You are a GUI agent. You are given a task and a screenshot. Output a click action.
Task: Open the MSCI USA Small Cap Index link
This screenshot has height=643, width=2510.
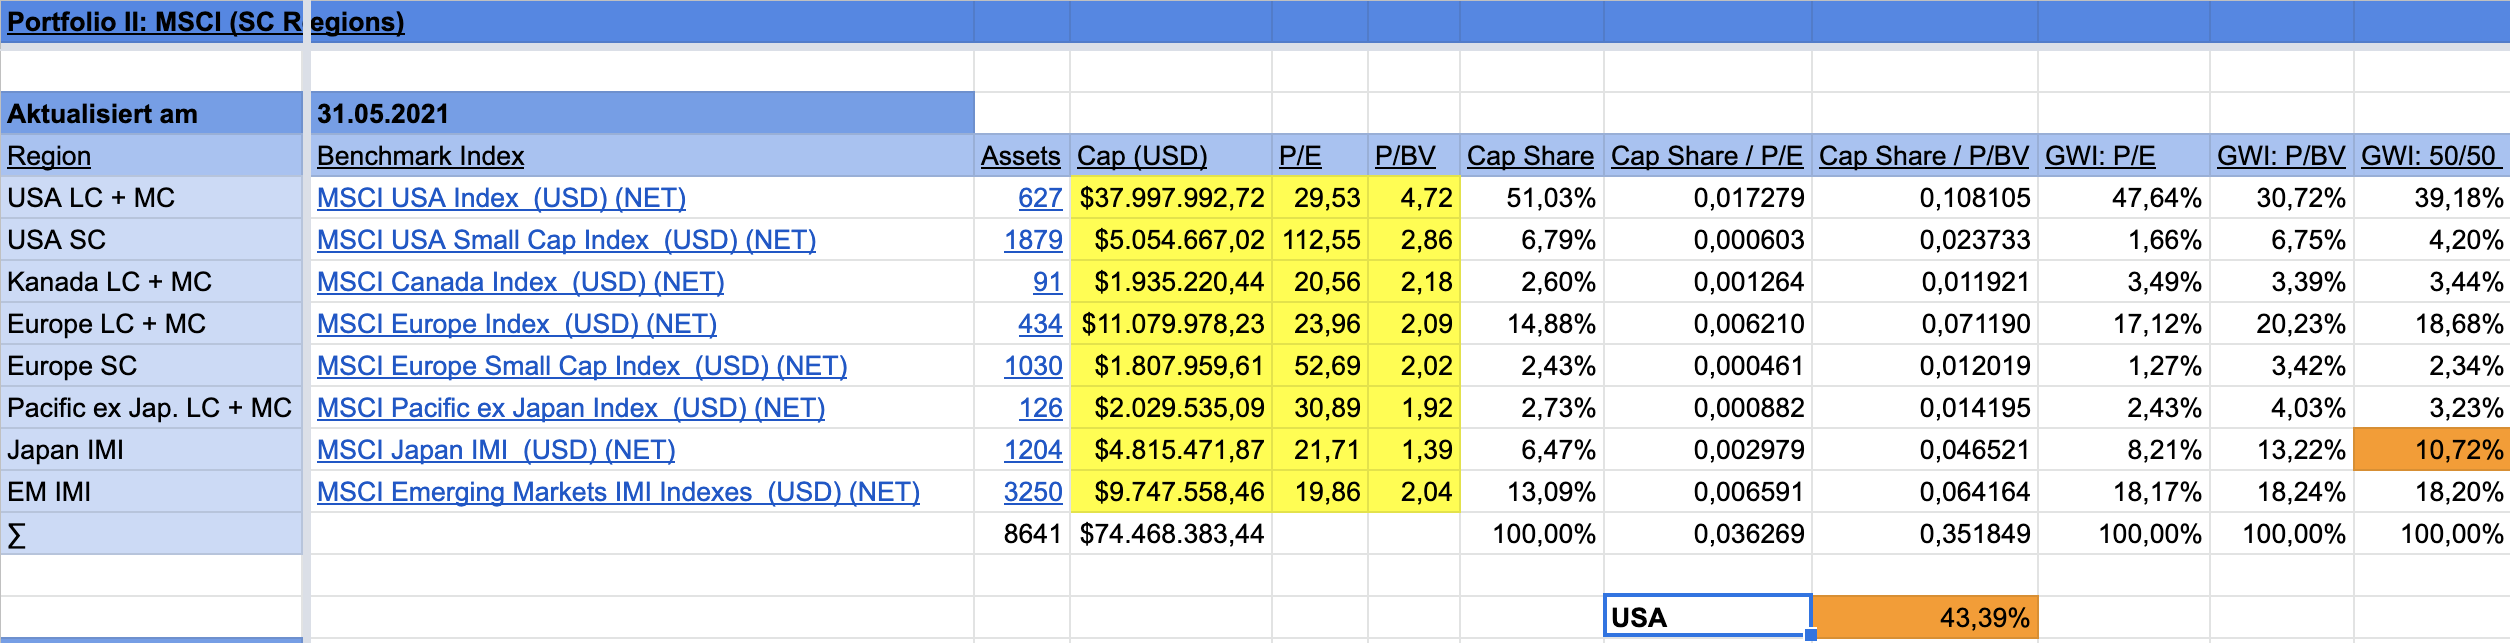(x=566, y=240)
